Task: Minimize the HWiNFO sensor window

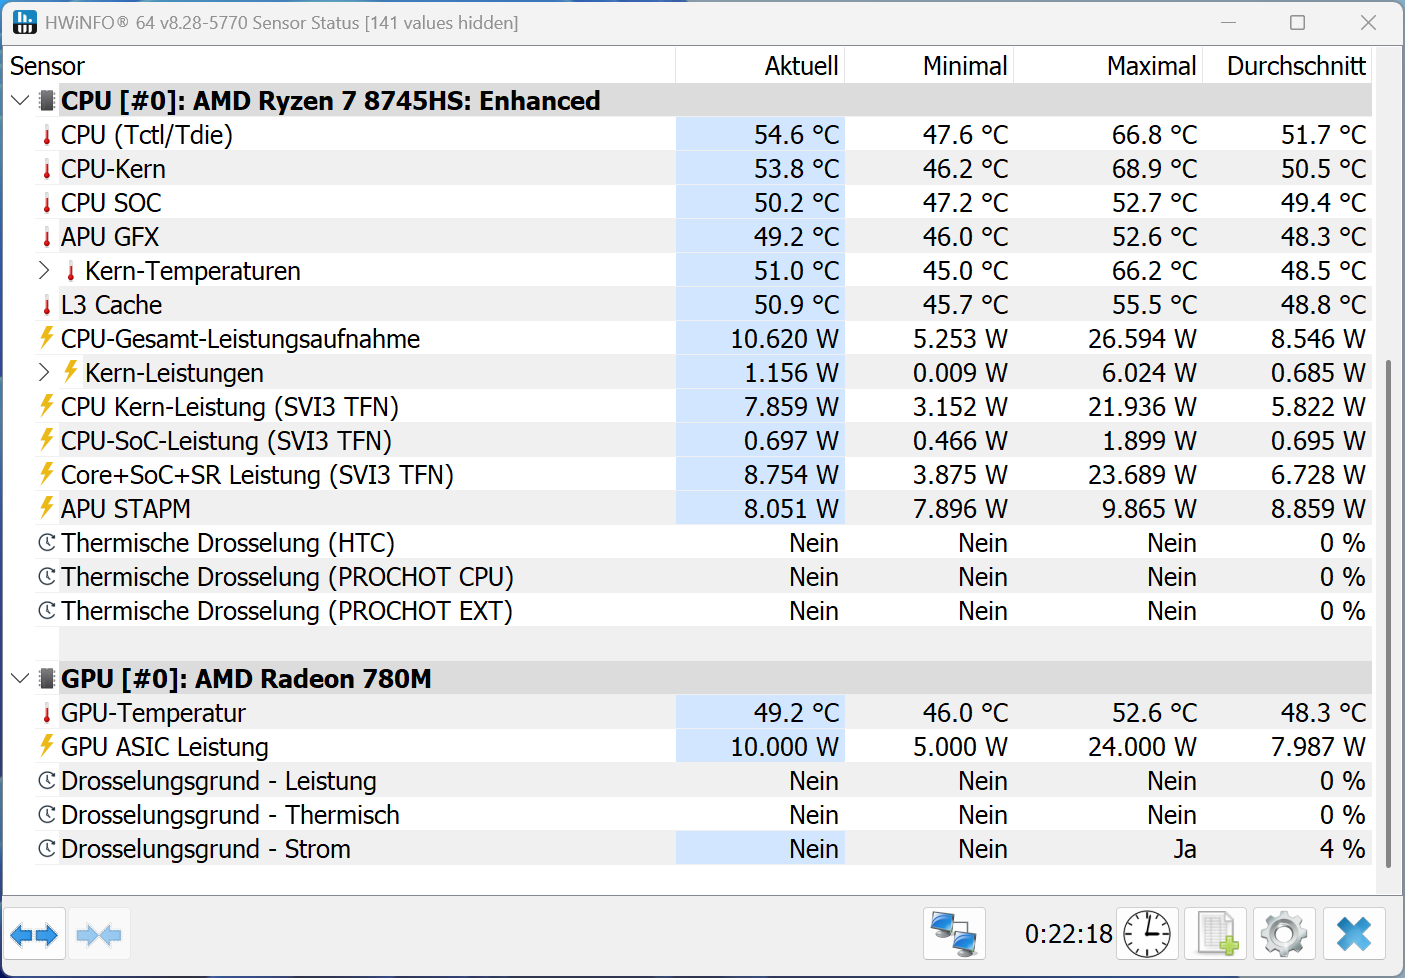Action: click(1229, 22)
